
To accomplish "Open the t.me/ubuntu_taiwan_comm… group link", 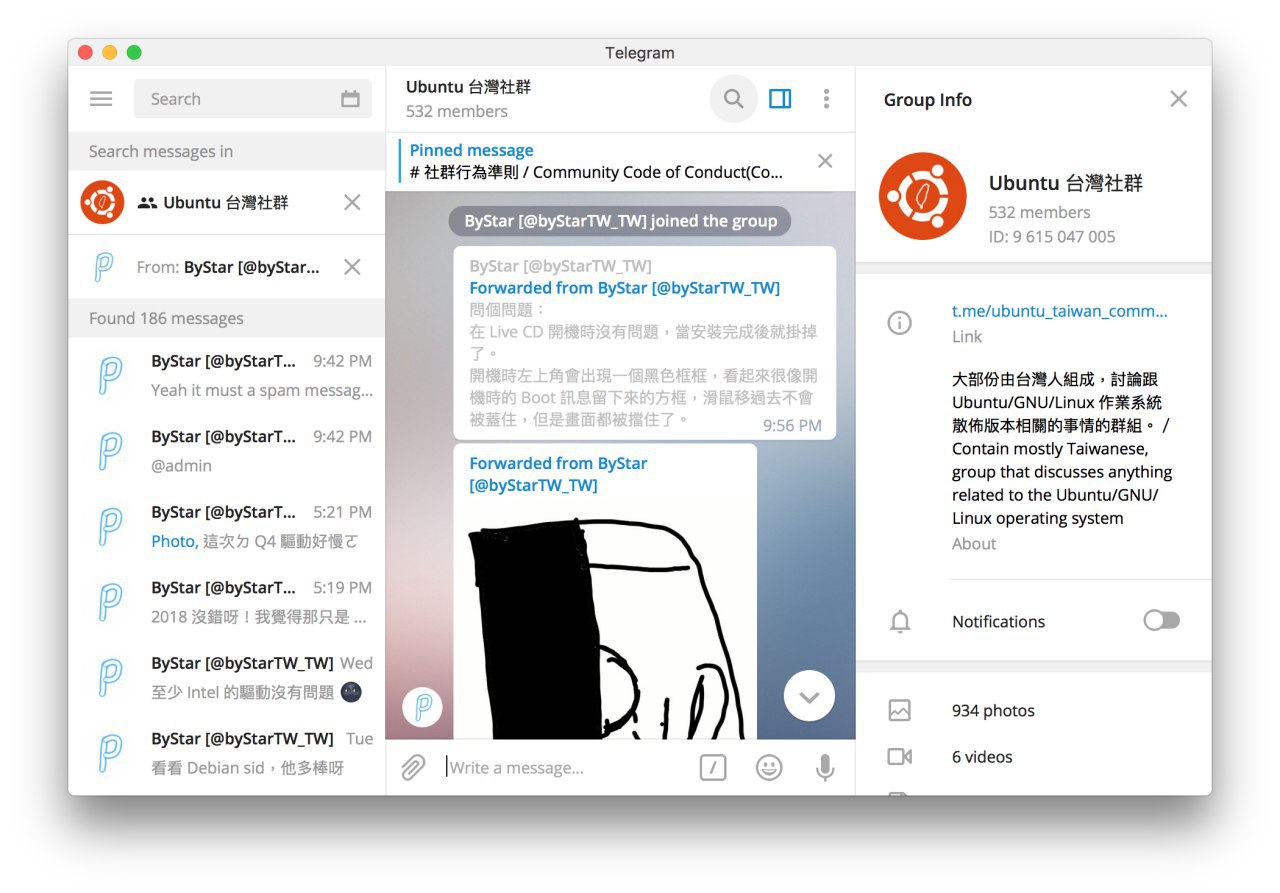I will (x=1059, y=311).
